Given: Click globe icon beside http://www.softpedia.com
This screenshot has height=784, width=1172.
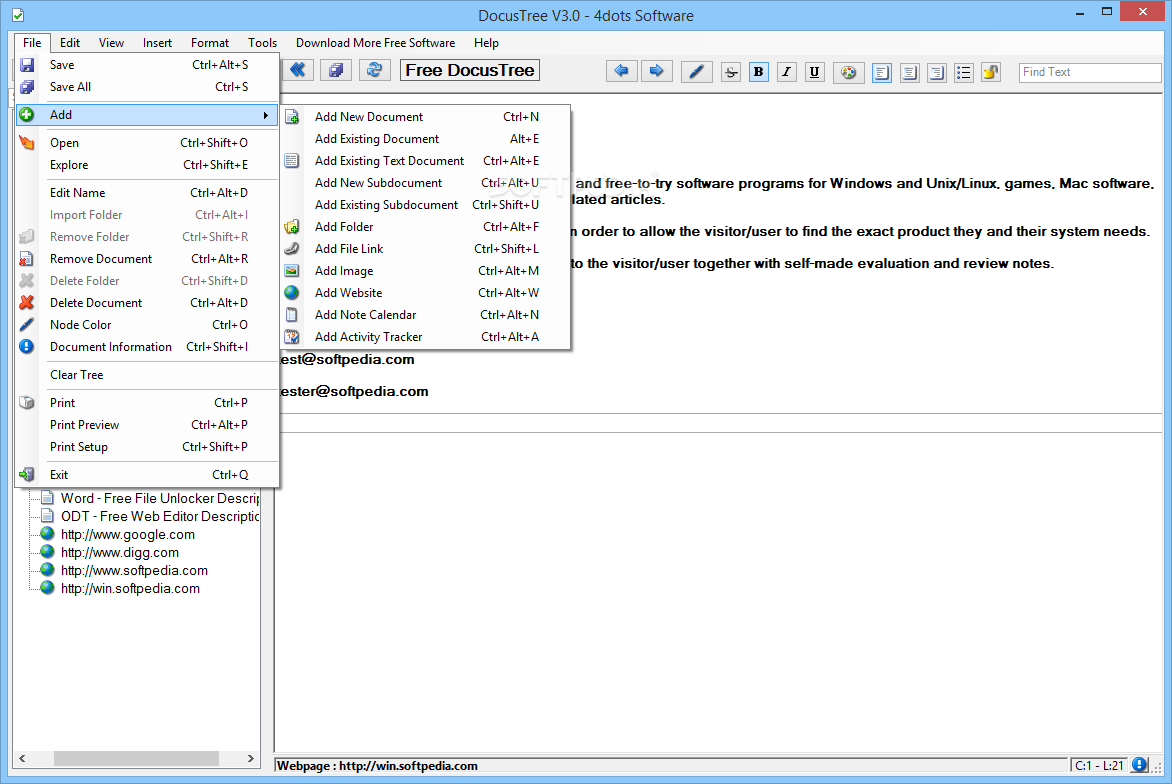Looking at the screenshot, I should [x=47, y=570].
